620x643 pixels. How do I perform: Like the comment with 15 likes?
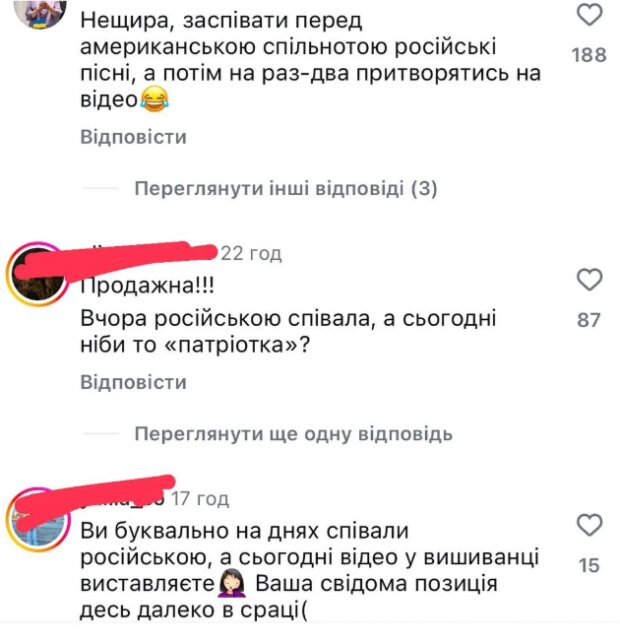pyautogui.click(x=589, y=525)
